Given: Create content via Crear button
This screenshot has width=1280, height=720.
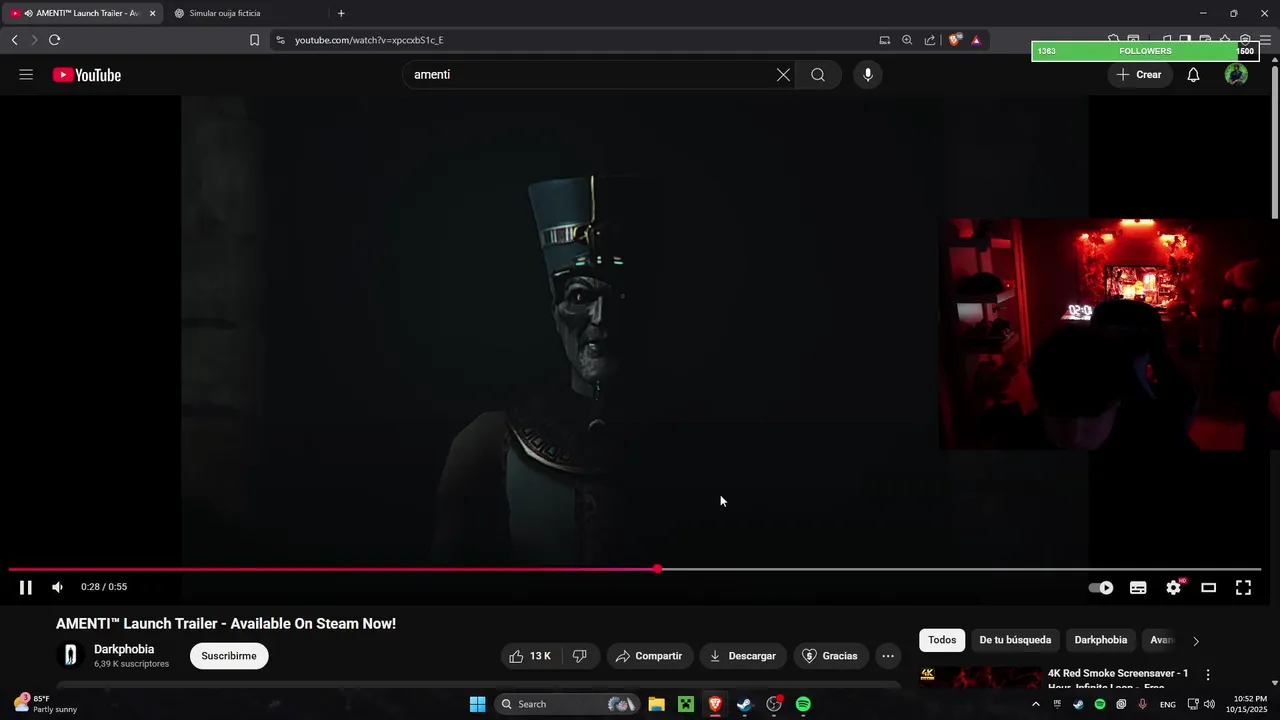Looking at the screenshot, I should tap(1140, 75).
